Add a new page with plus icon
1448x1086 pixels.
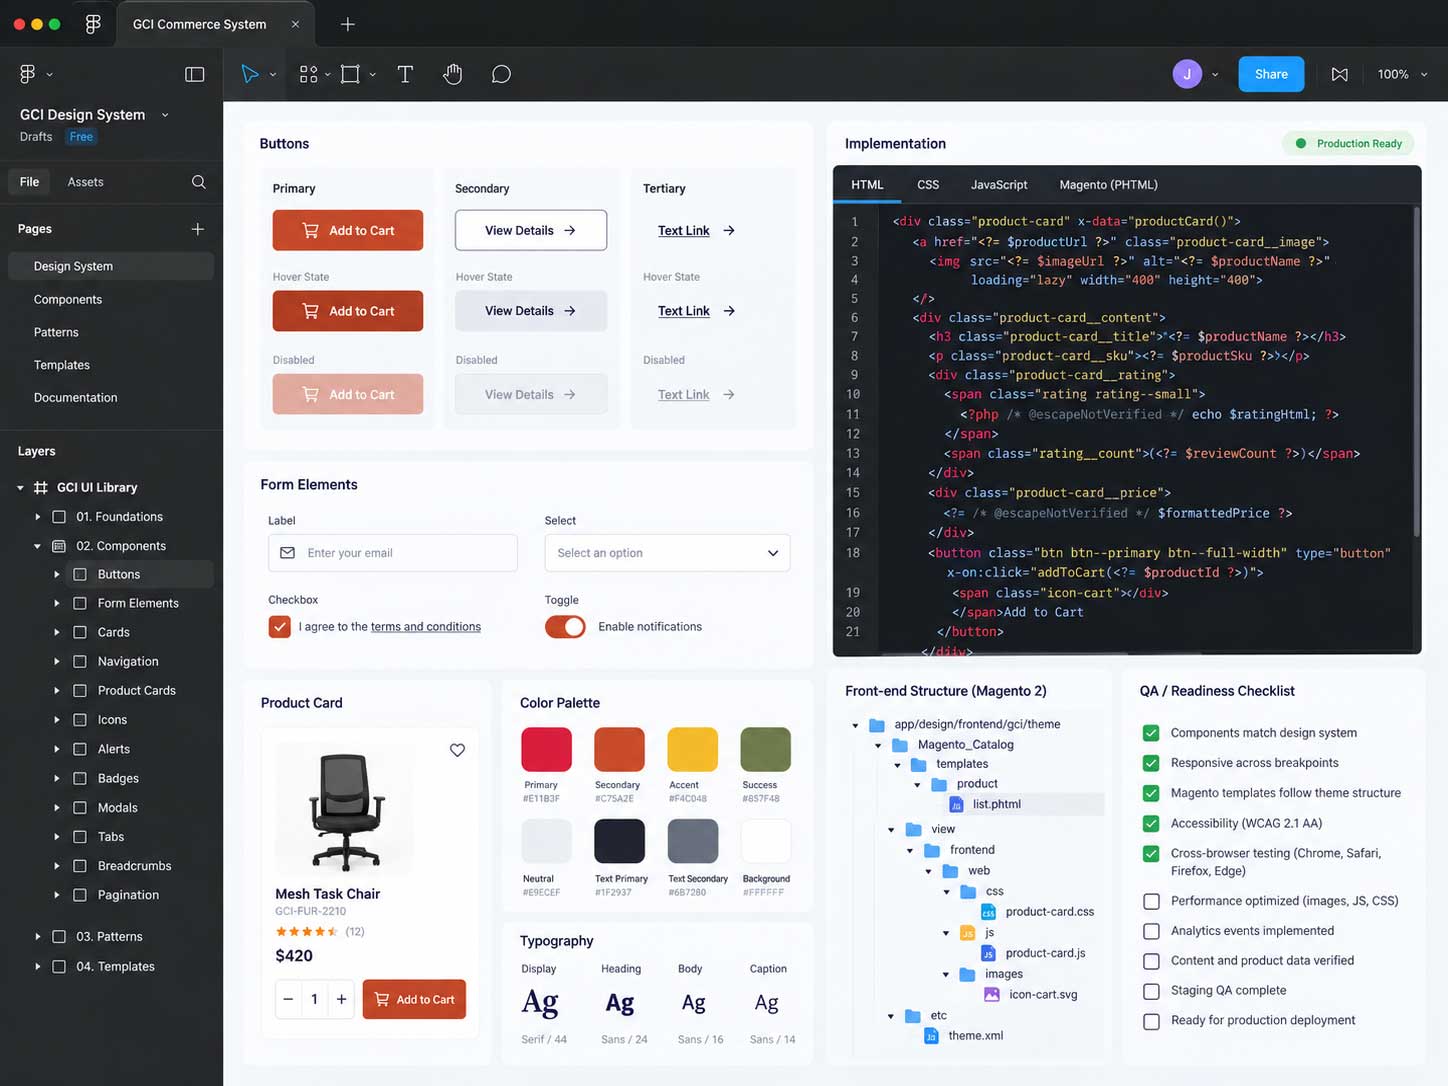[x=198, y=229]
